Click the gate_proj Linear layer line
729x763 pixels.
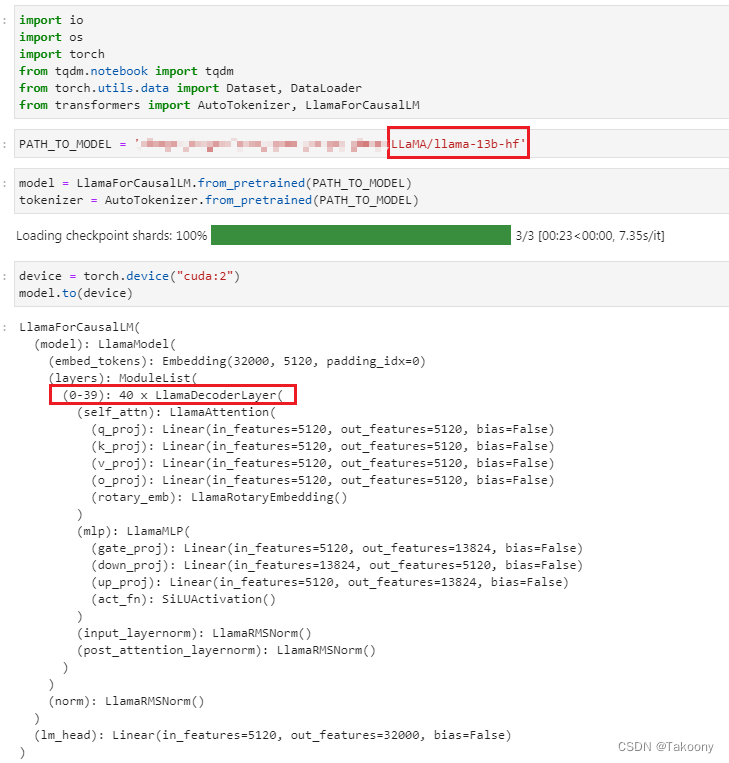tap(337, 548)
